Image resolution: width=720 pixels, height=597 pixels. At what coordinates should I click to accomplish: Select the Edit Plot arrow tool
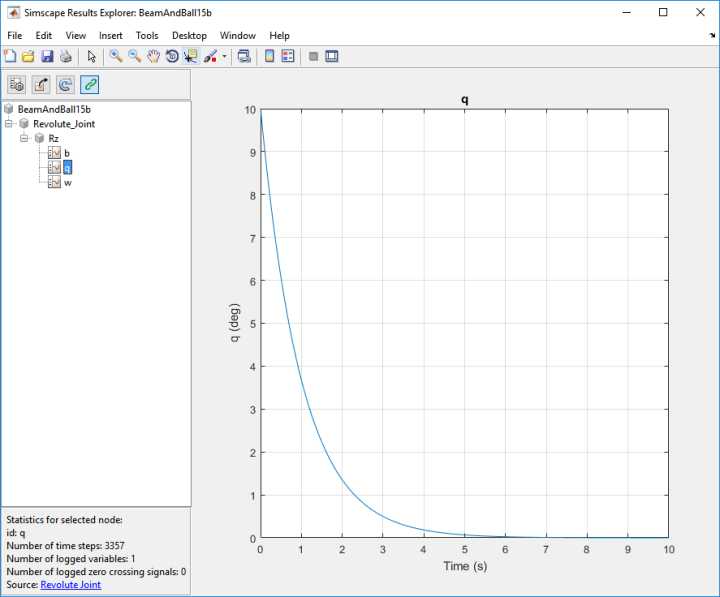point(91,56)
